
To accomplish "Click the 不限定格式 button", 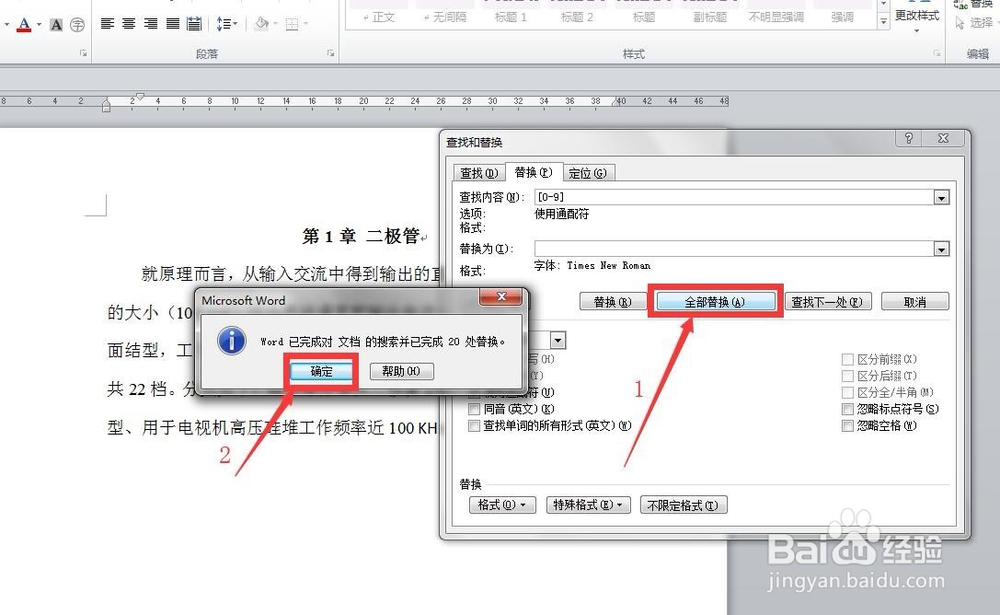I will click(x=683, y=505).
